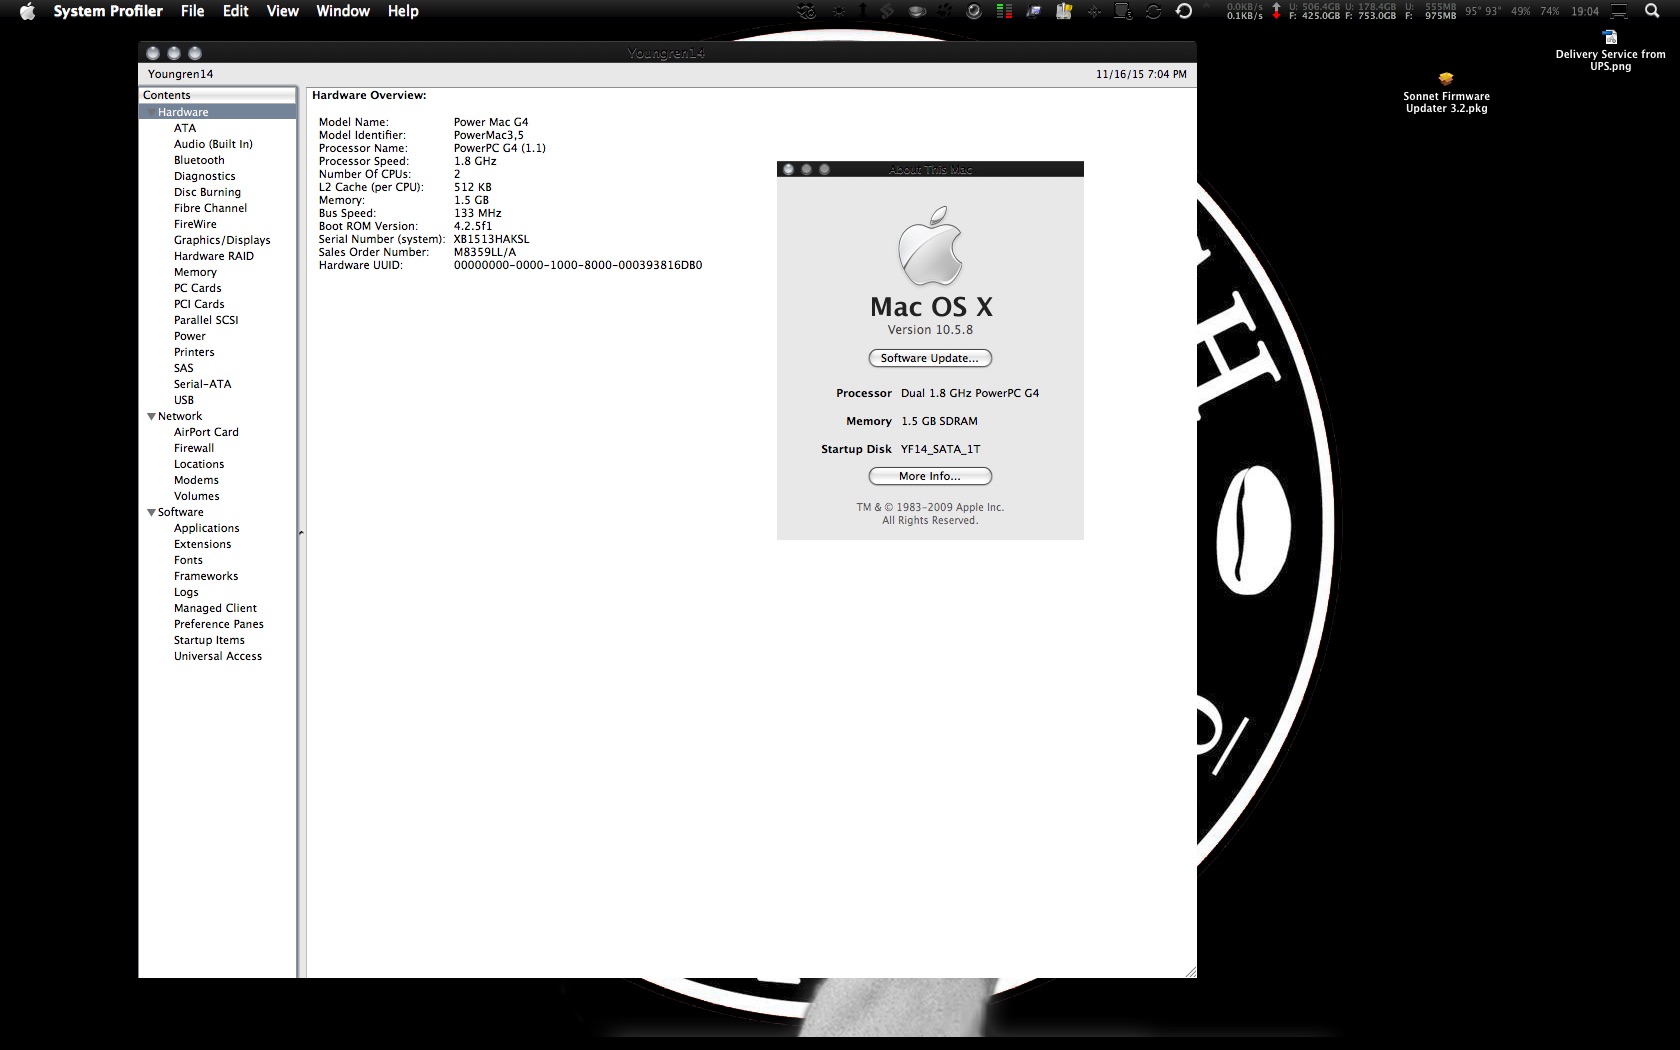Open the File menu

[192, 11]
